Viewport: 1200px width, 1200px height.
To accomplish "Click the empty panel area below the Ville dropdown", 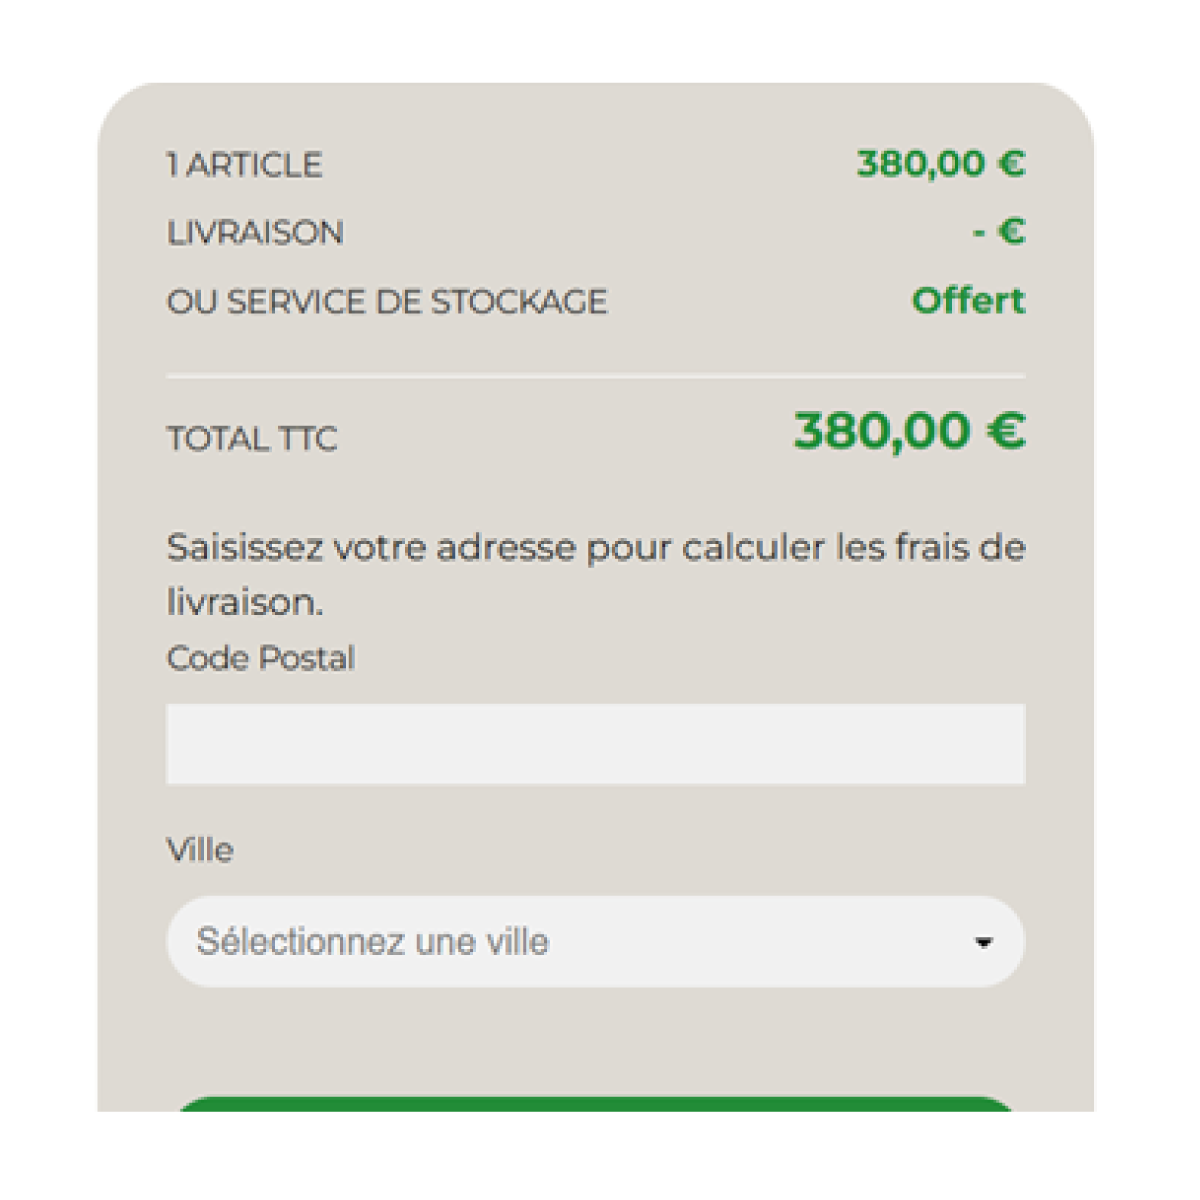I will pyautogui.click(x=595, y=1040).
